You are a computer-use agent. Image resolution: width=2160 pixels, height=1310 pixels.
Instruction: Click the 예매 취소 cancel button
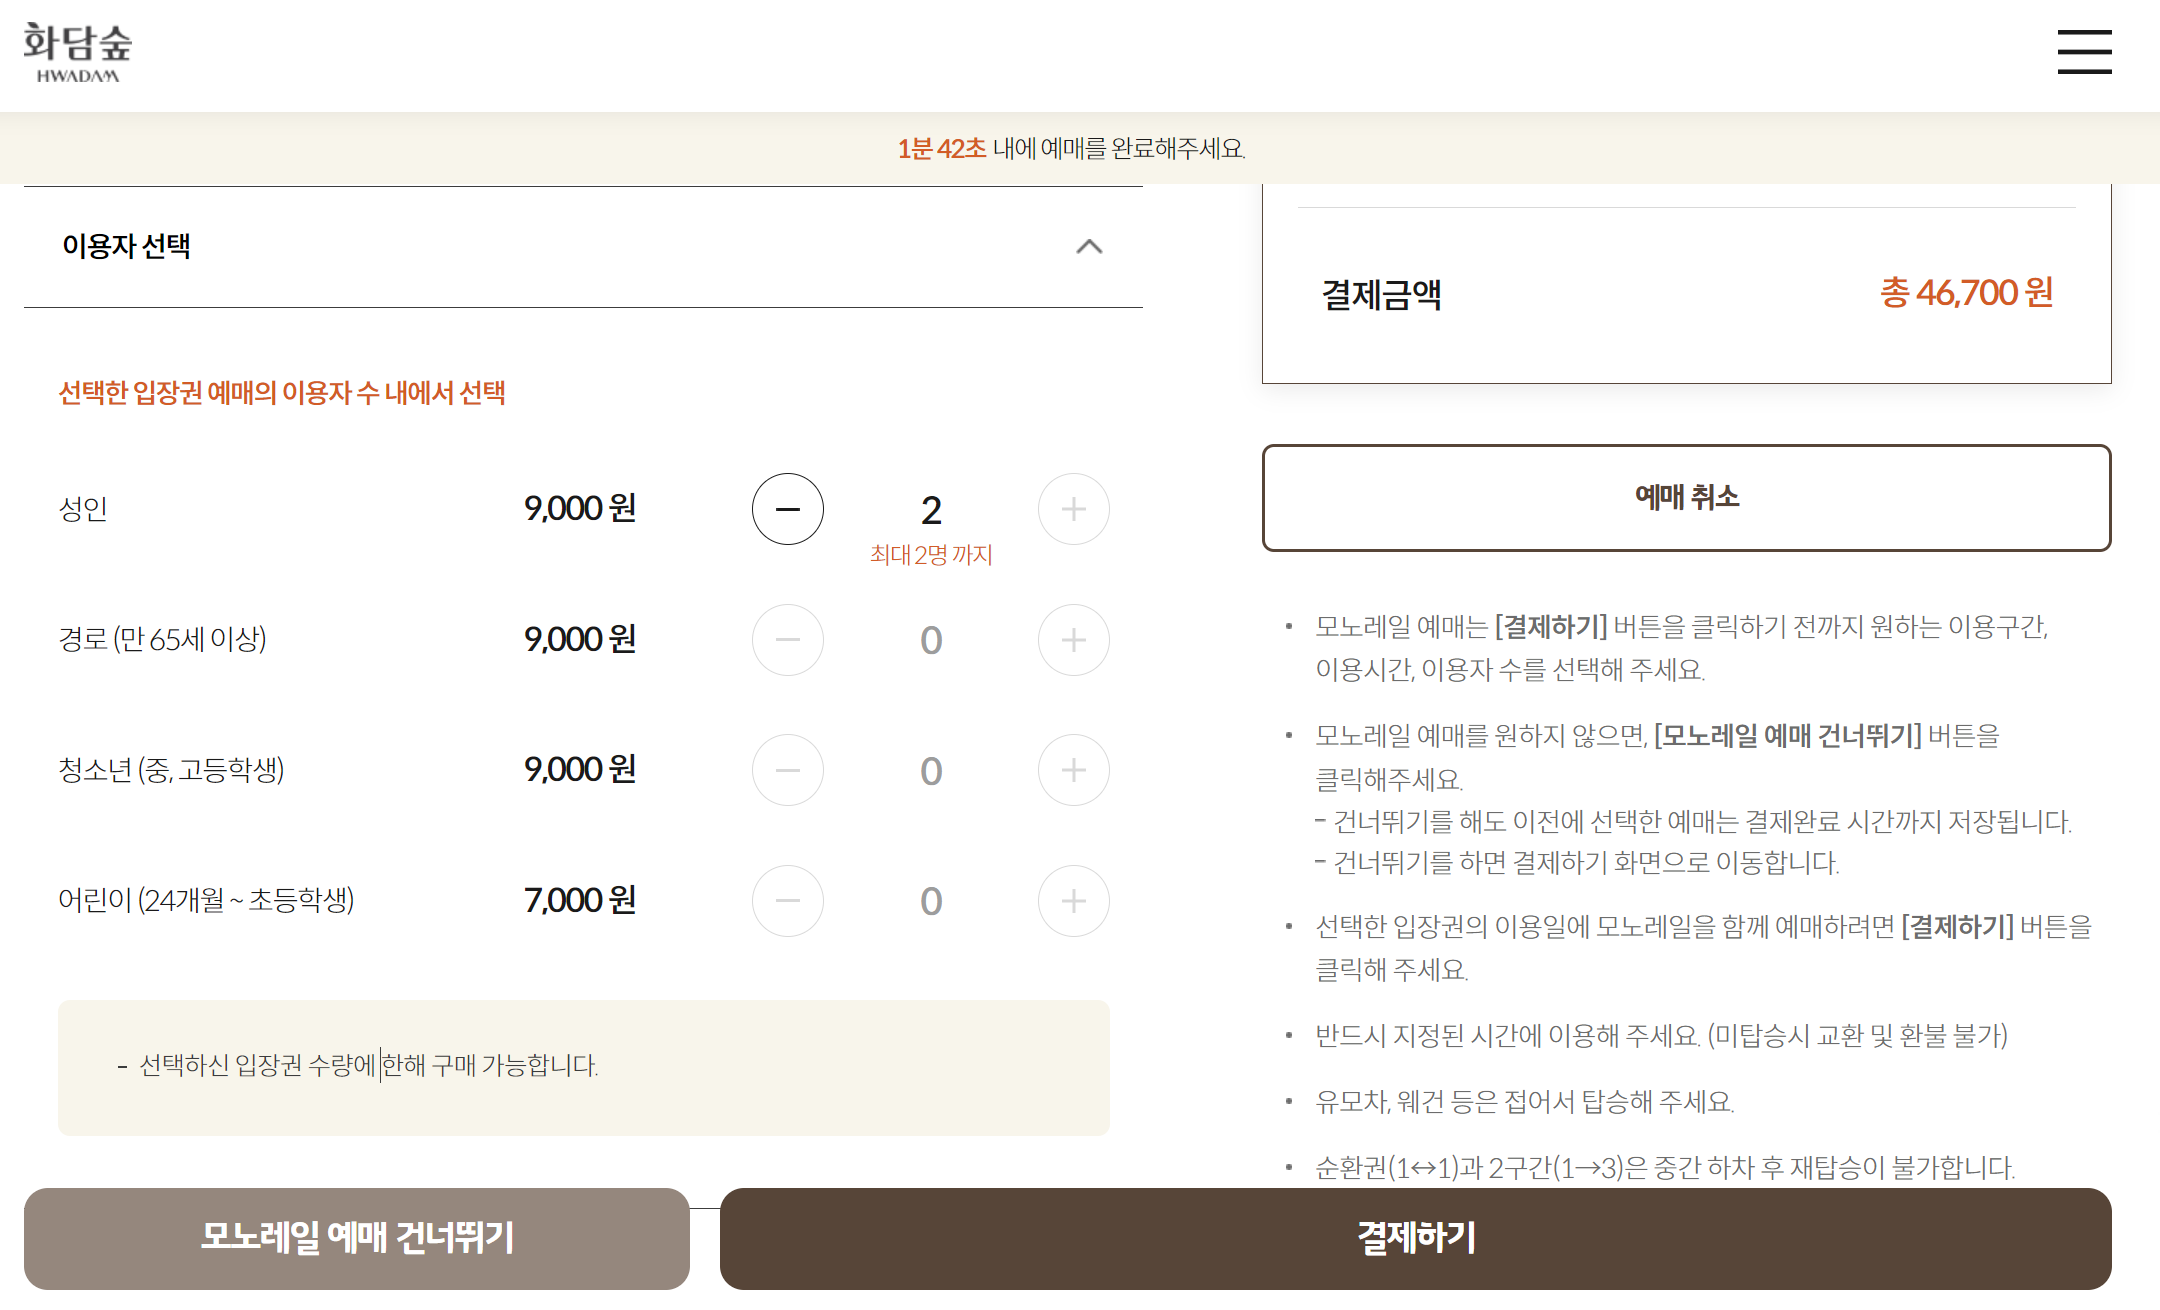[x=1686, y=498]
